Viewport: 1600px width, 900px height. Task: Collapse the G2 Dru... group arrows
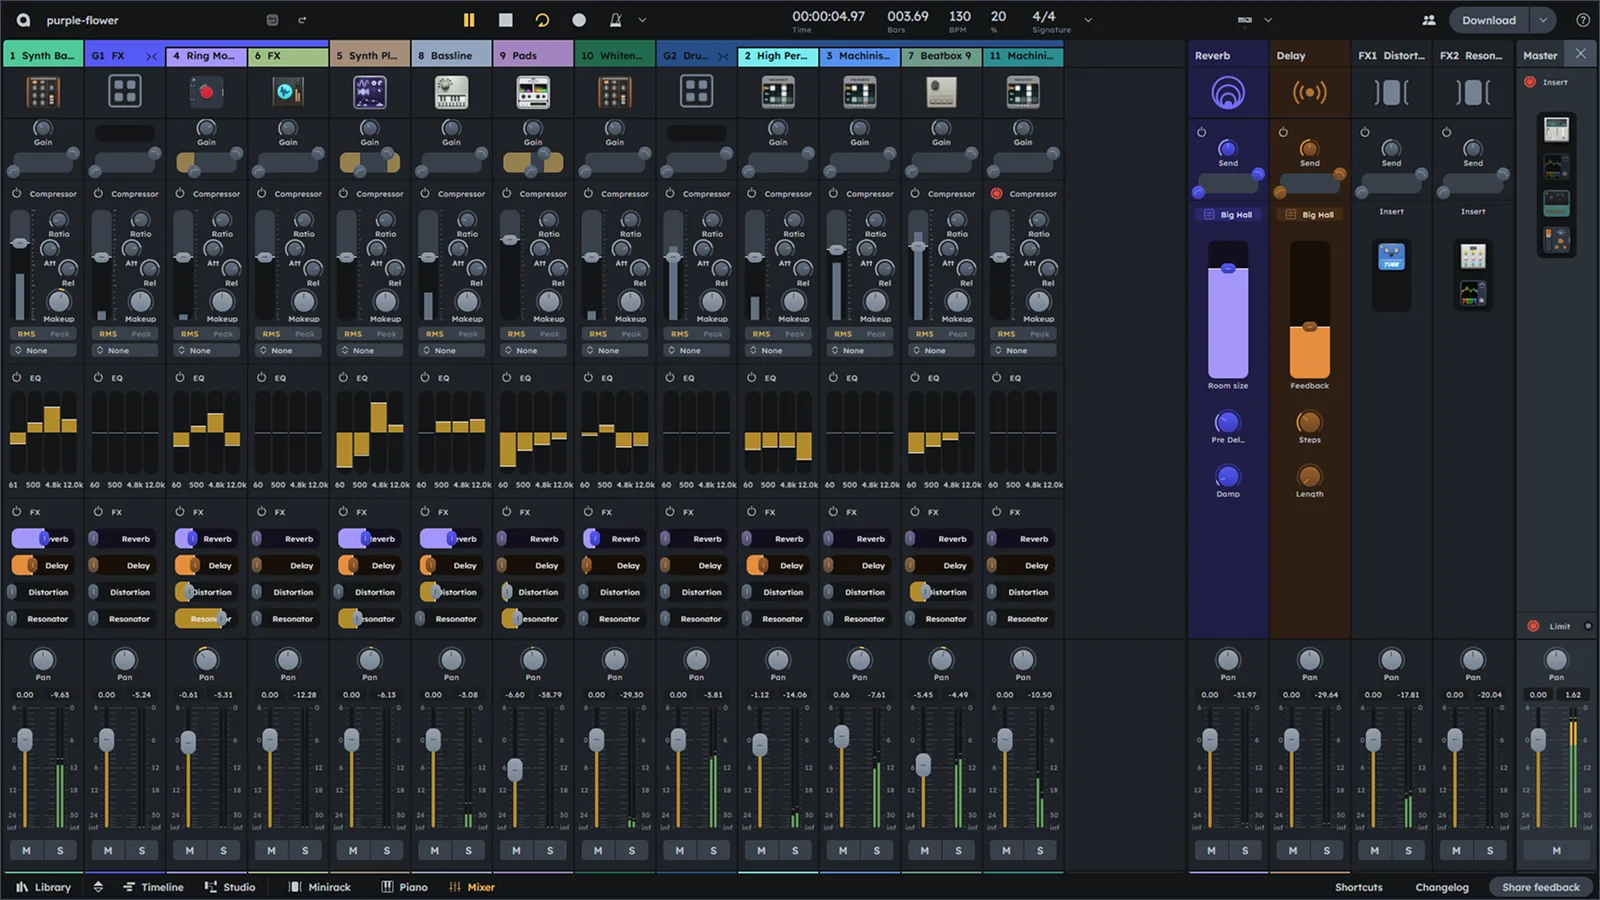pos(723,56)
